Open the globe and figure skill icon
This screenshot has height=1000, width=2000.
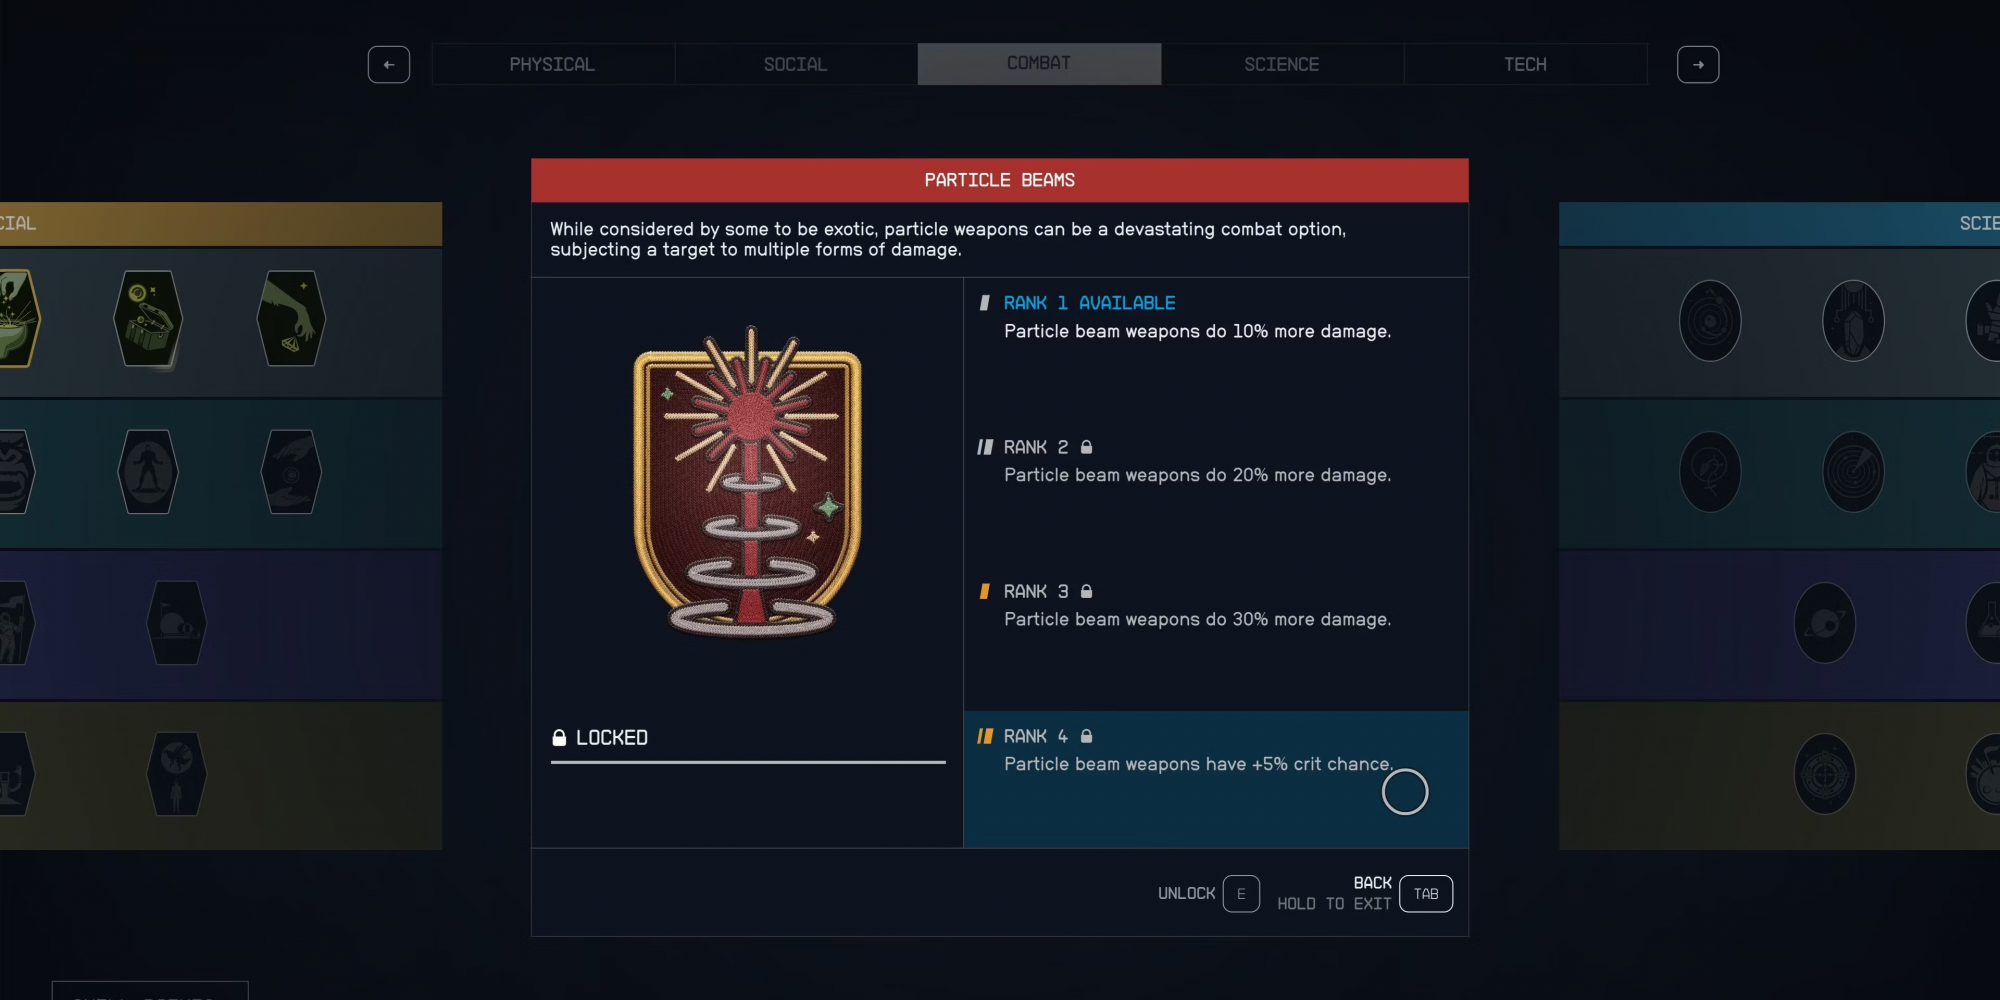pos(177,774)
